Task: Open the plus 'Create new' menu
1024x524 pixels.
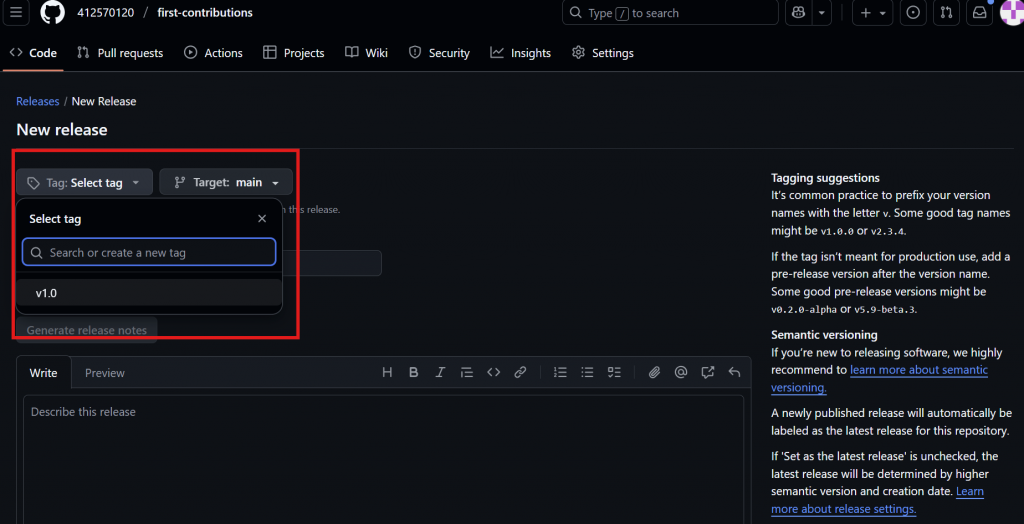Action: click(872, 12)
